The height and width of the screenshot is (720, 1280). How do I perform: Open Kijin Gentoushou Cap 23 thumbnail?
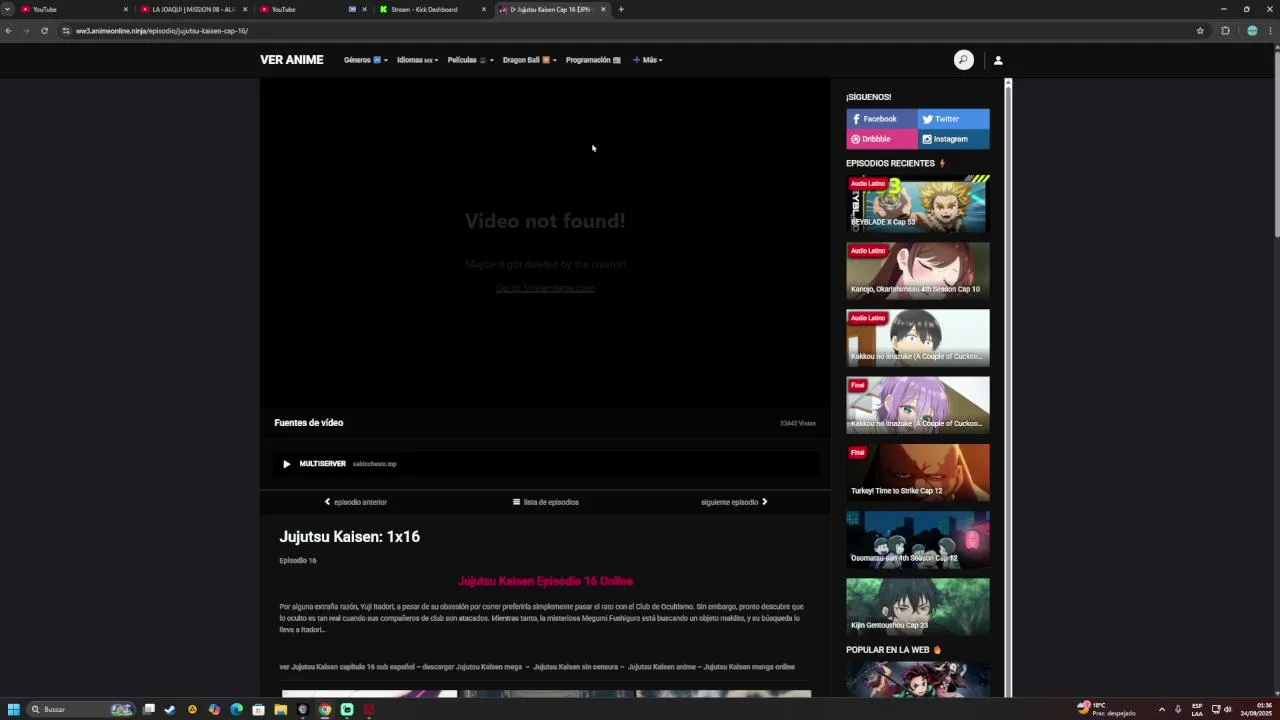coord(918,606)
